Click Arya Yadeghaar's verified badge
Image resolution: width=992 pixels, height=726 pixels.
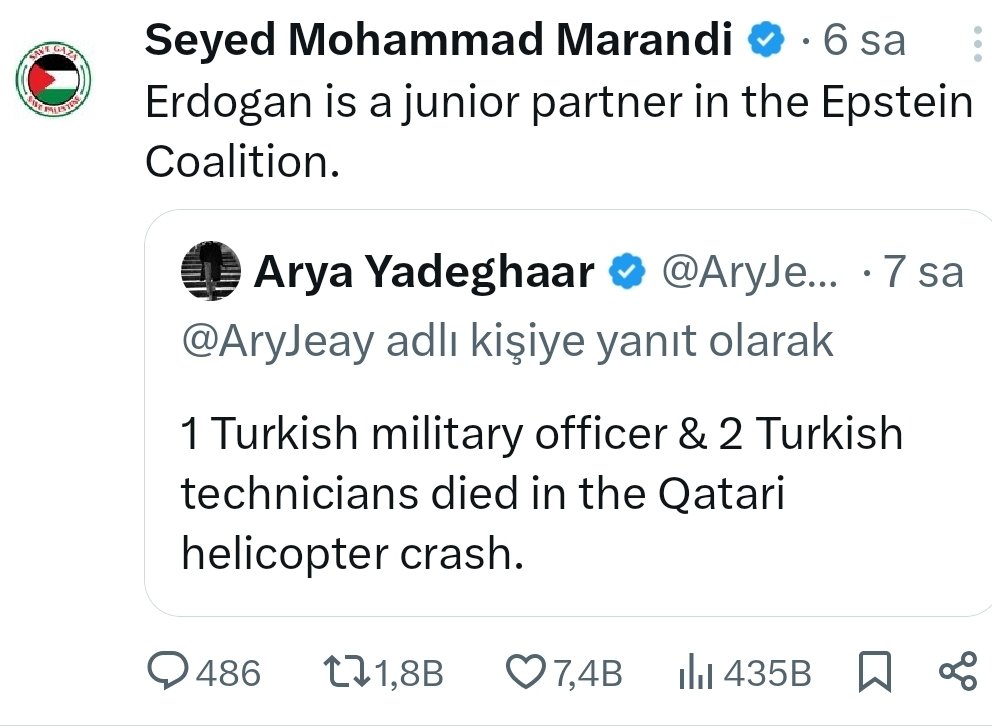click(627, 272)
